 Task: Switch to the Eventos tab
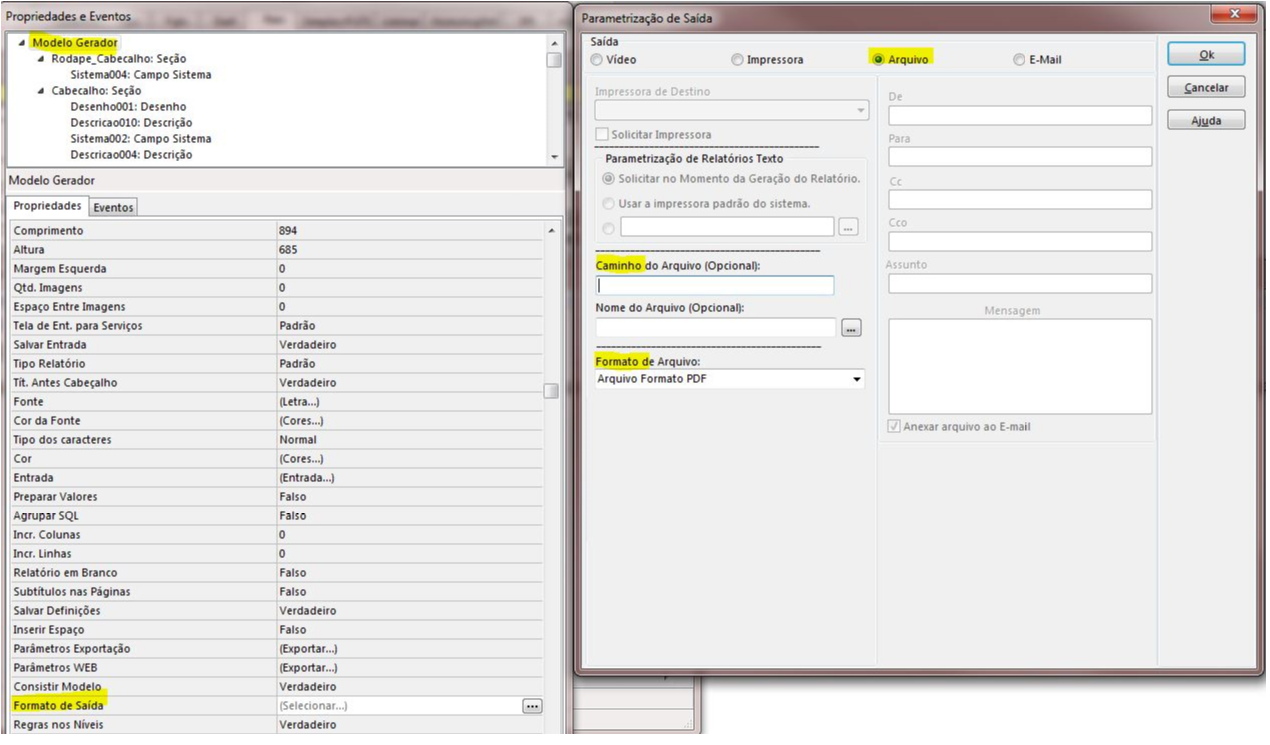click(113, 207)
